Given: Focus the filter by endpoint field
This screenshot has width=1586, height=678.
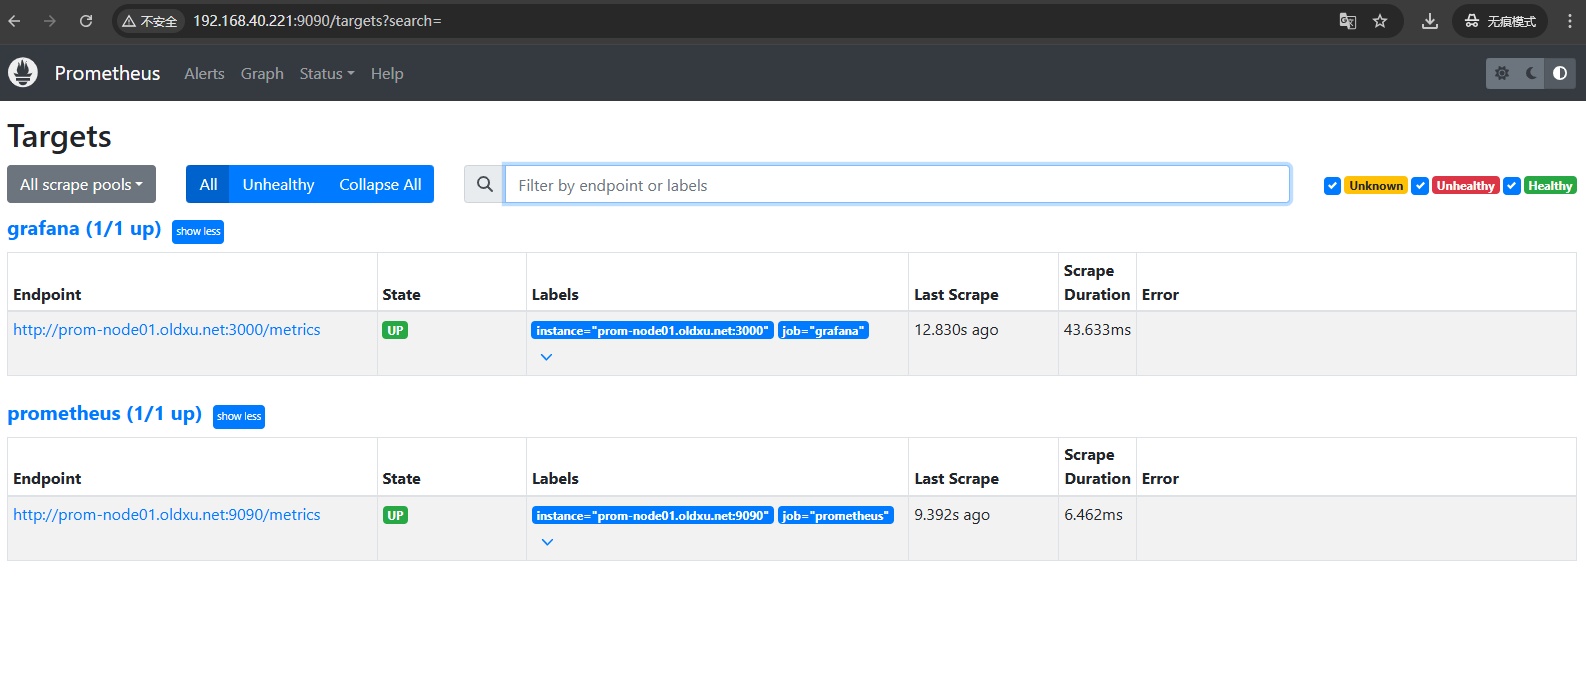Looking at the screenshot, I should tap(896, 185).
